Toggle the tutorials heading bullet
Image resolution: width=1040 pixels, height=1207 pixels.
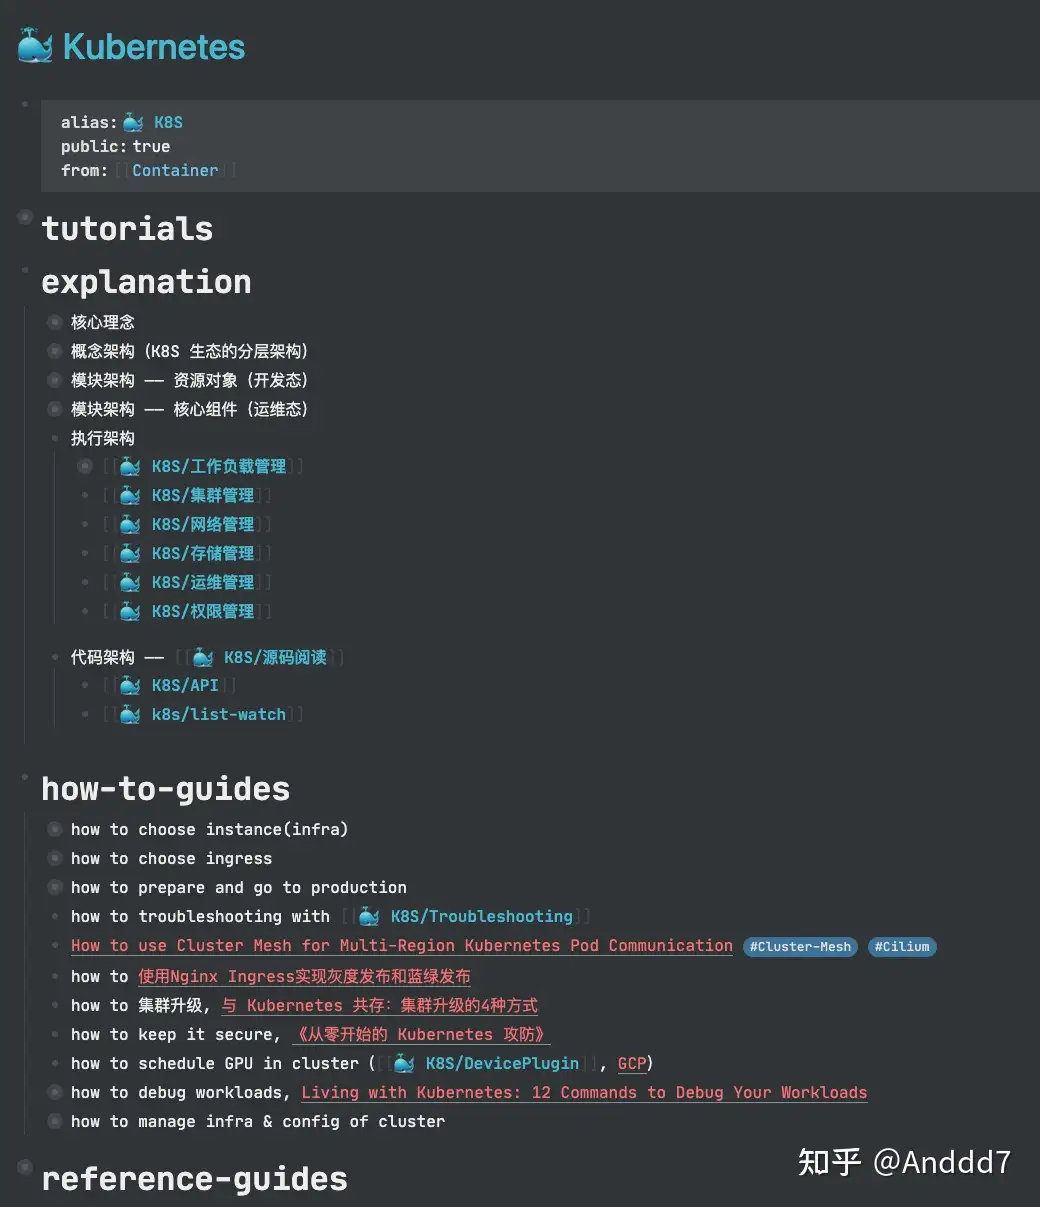26,218
